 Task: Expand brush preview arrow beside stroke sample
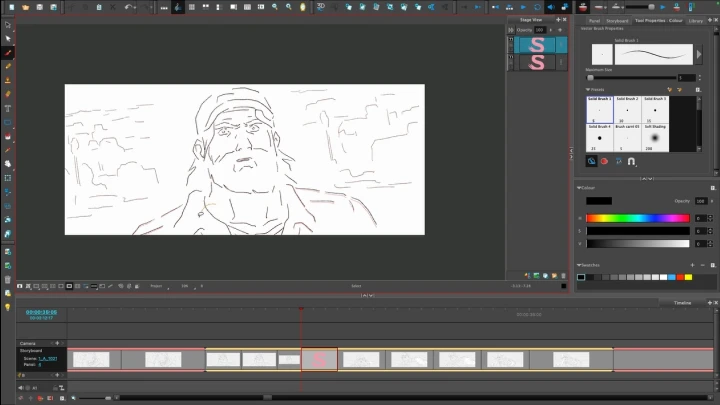click(x=699, y=55)
